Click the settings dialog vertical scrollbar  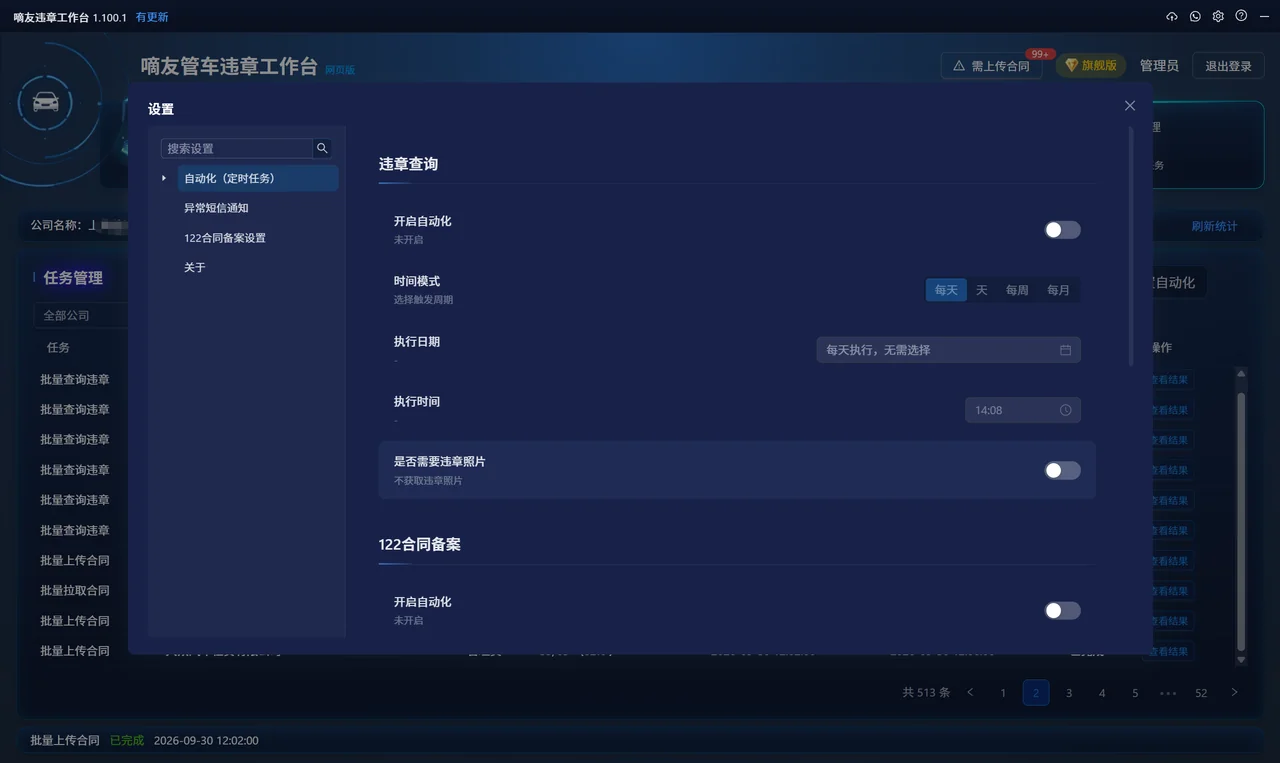pyautogui.click(x=1131, y=245)
